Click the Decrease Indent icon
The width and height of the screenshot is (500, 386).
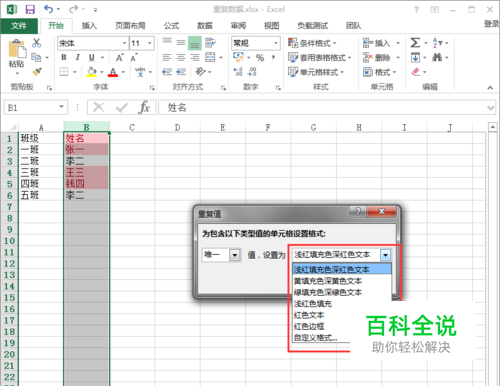[x=167, y=72]
